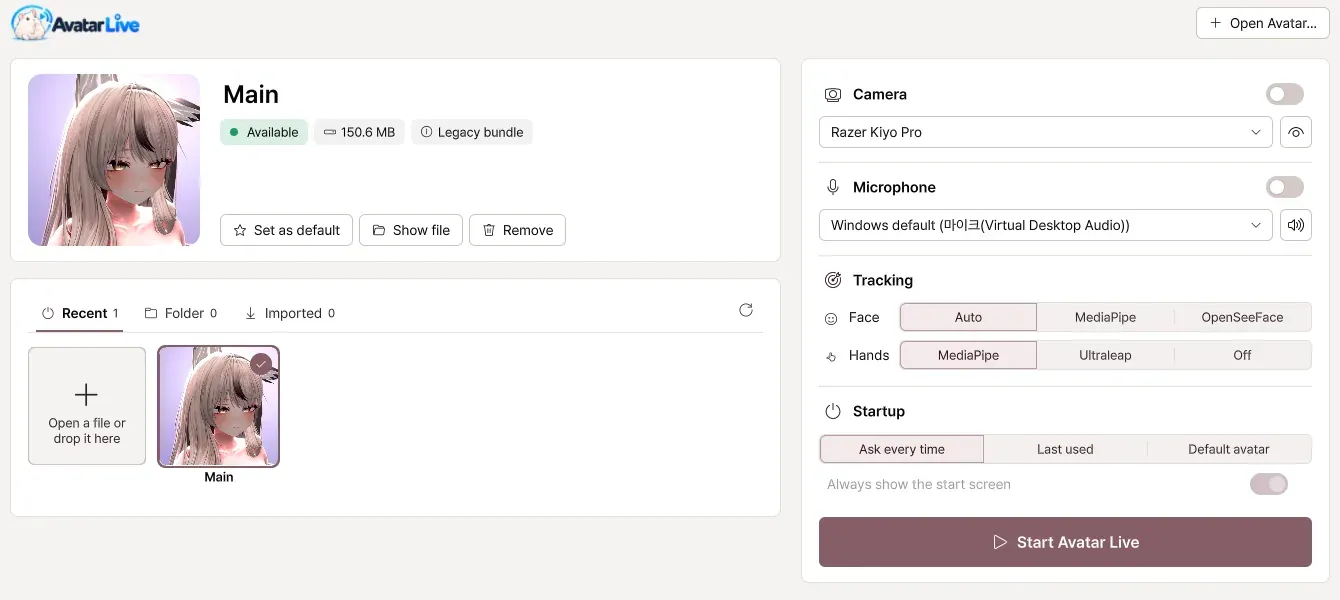
Task: Select OpenSeeFace for face tracking
Action: [x=1242, y=317]
